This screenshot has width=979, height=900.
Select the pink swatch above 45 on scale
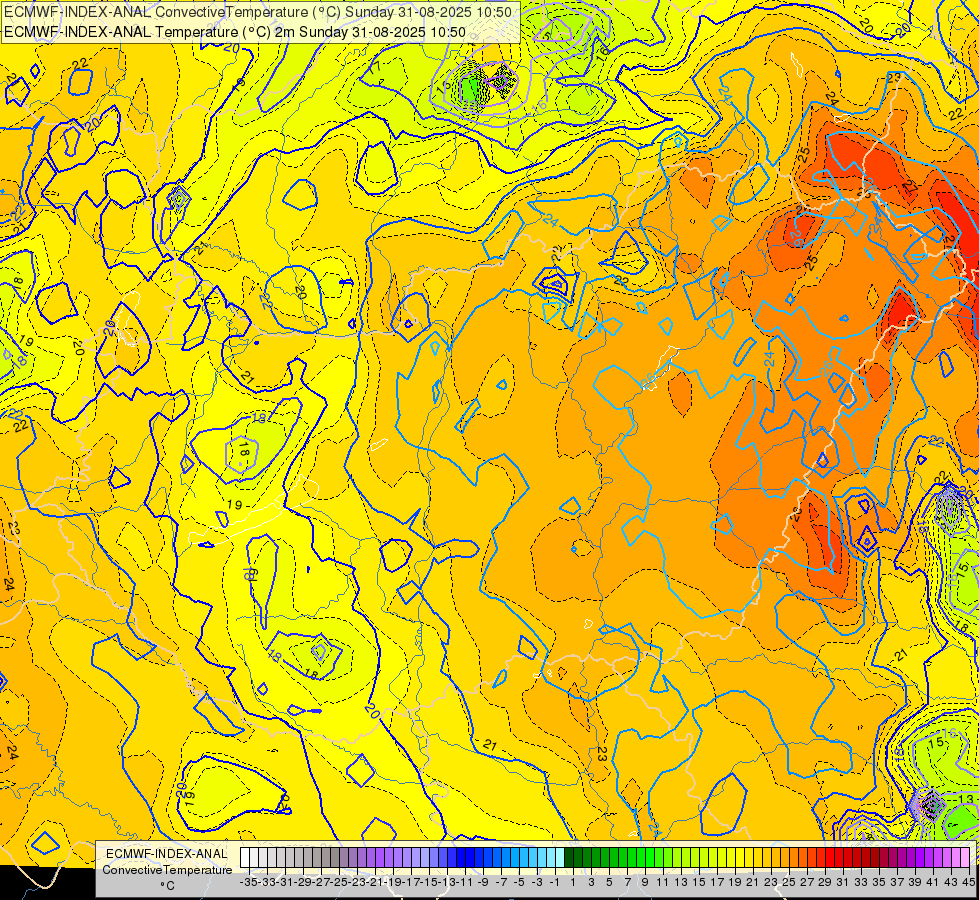965,858
